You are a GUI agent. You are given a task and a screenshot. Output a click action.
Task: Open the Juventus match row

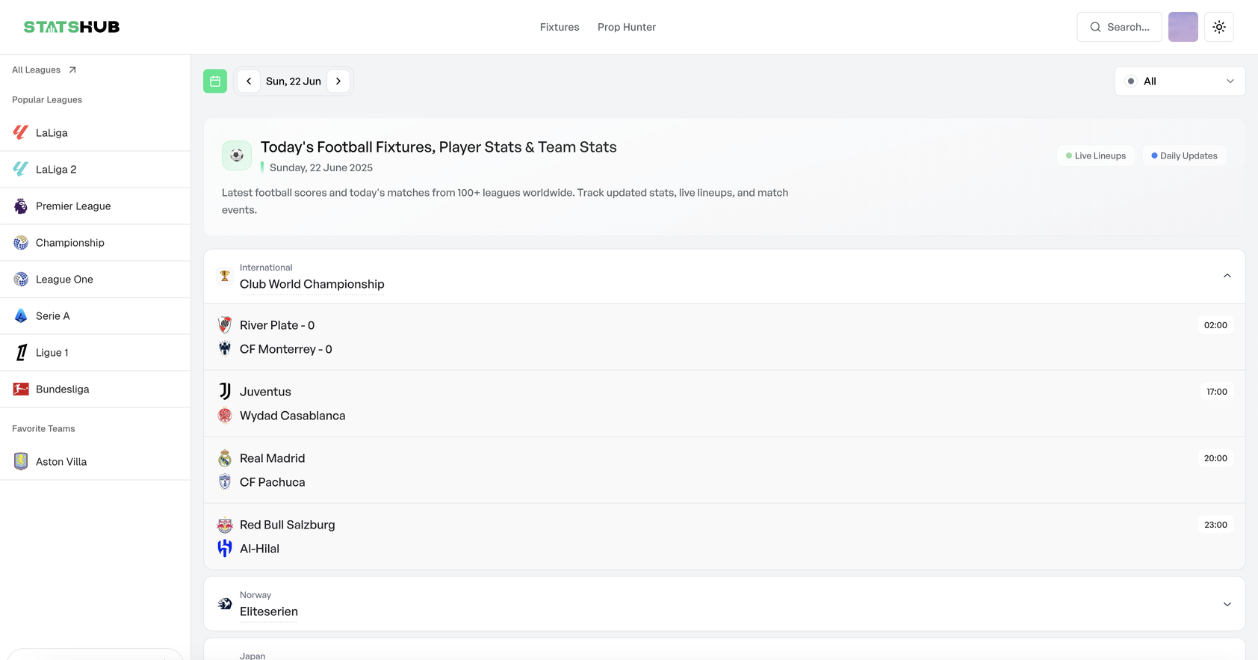point(724,403)
